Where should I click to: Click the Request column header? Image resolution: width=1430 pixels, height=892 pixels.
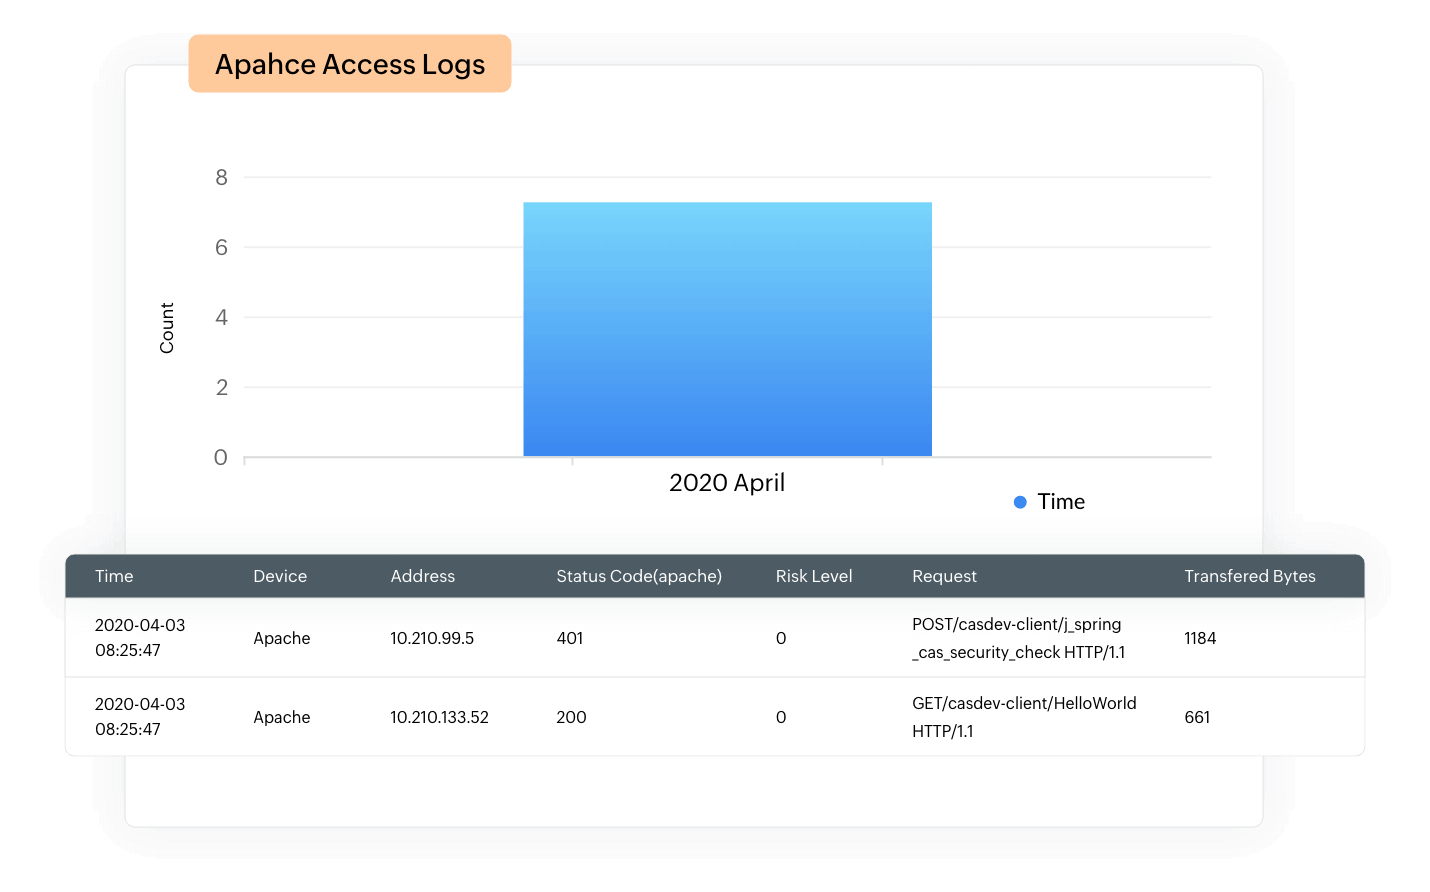pyautogui.click(x=944, y=576)
